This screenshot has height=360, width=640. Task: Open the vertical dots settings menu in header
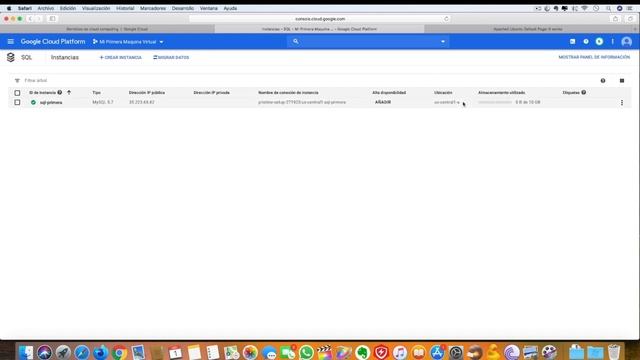(x=613, y=42)
